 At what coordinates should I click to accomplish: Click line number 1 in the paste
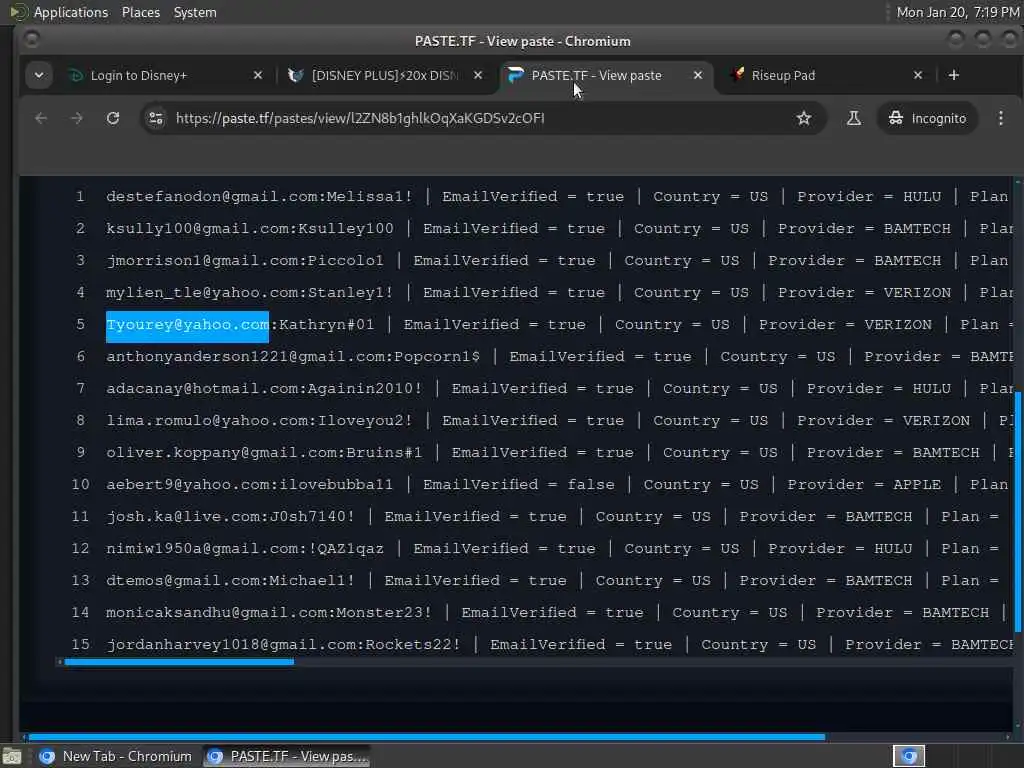(x=80, y=197)
